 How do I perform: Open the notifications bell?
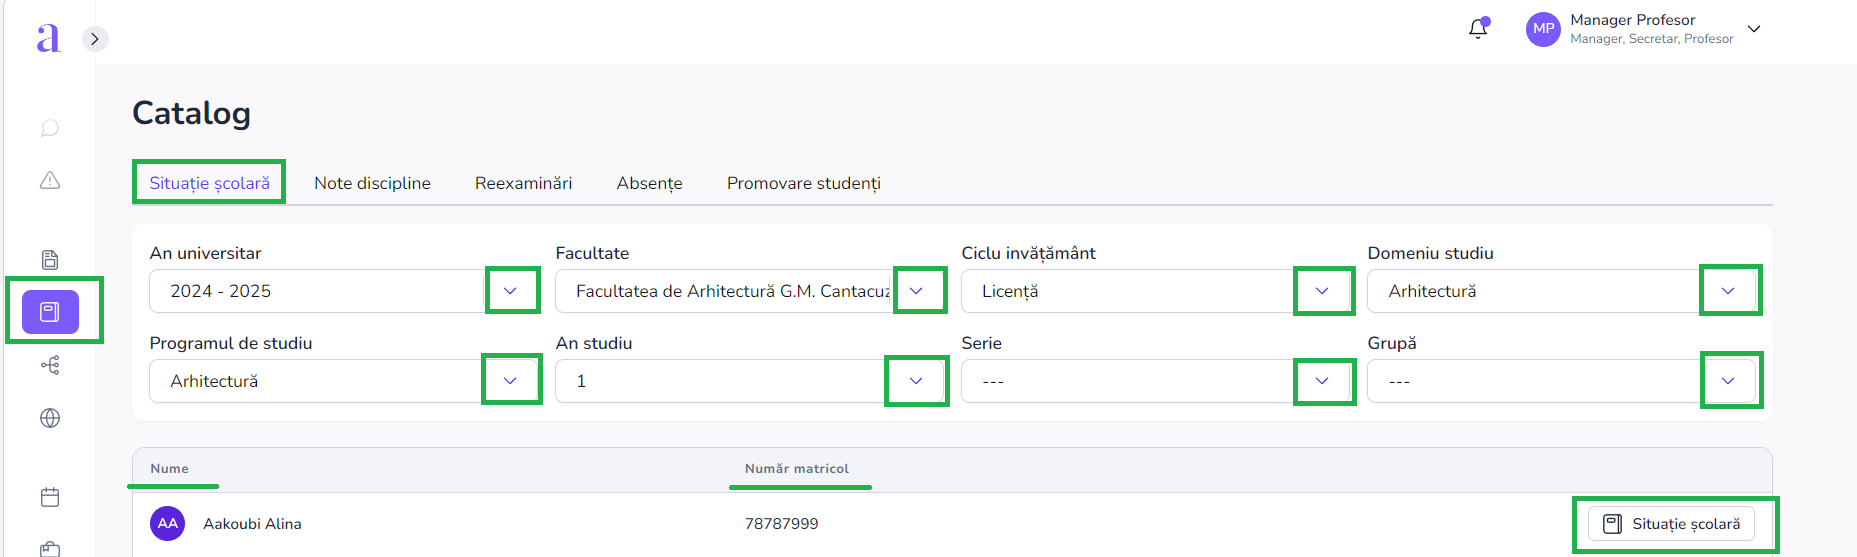1478,28
